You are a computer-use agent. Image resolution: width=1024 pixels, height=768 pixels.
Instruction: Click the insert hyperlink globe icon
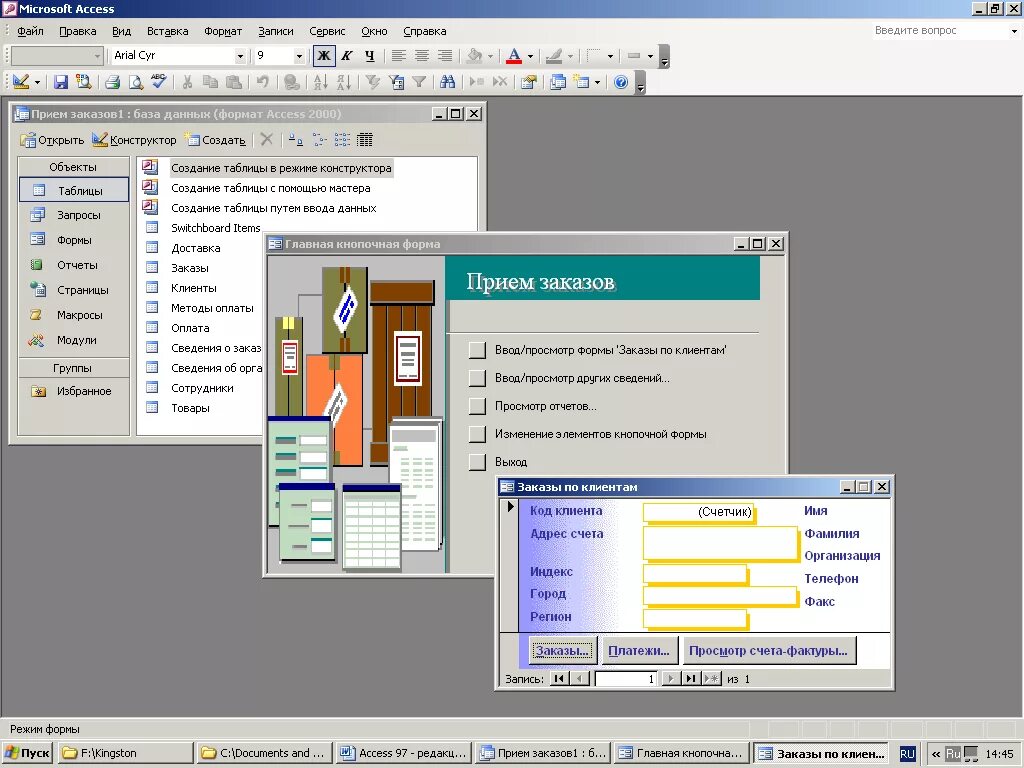tap(291, 82)
